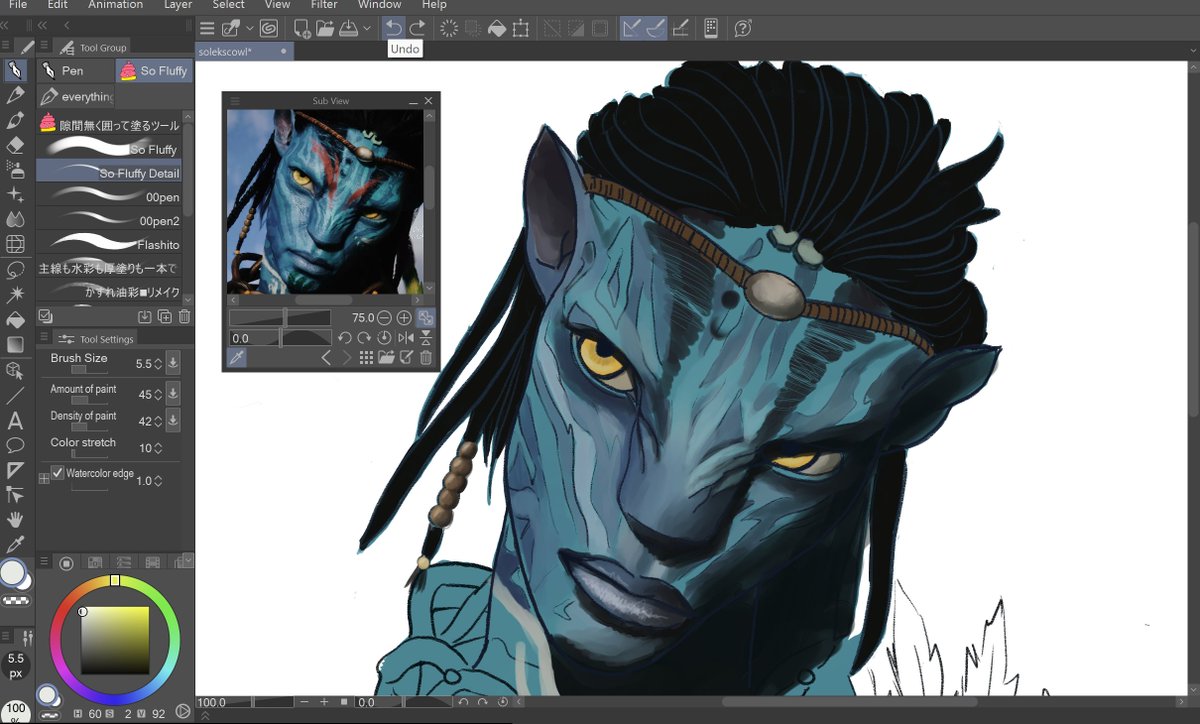Open the smartphone connection icon
The width and height of the screenshot is (1200, 724).
(x=711, y=28)
